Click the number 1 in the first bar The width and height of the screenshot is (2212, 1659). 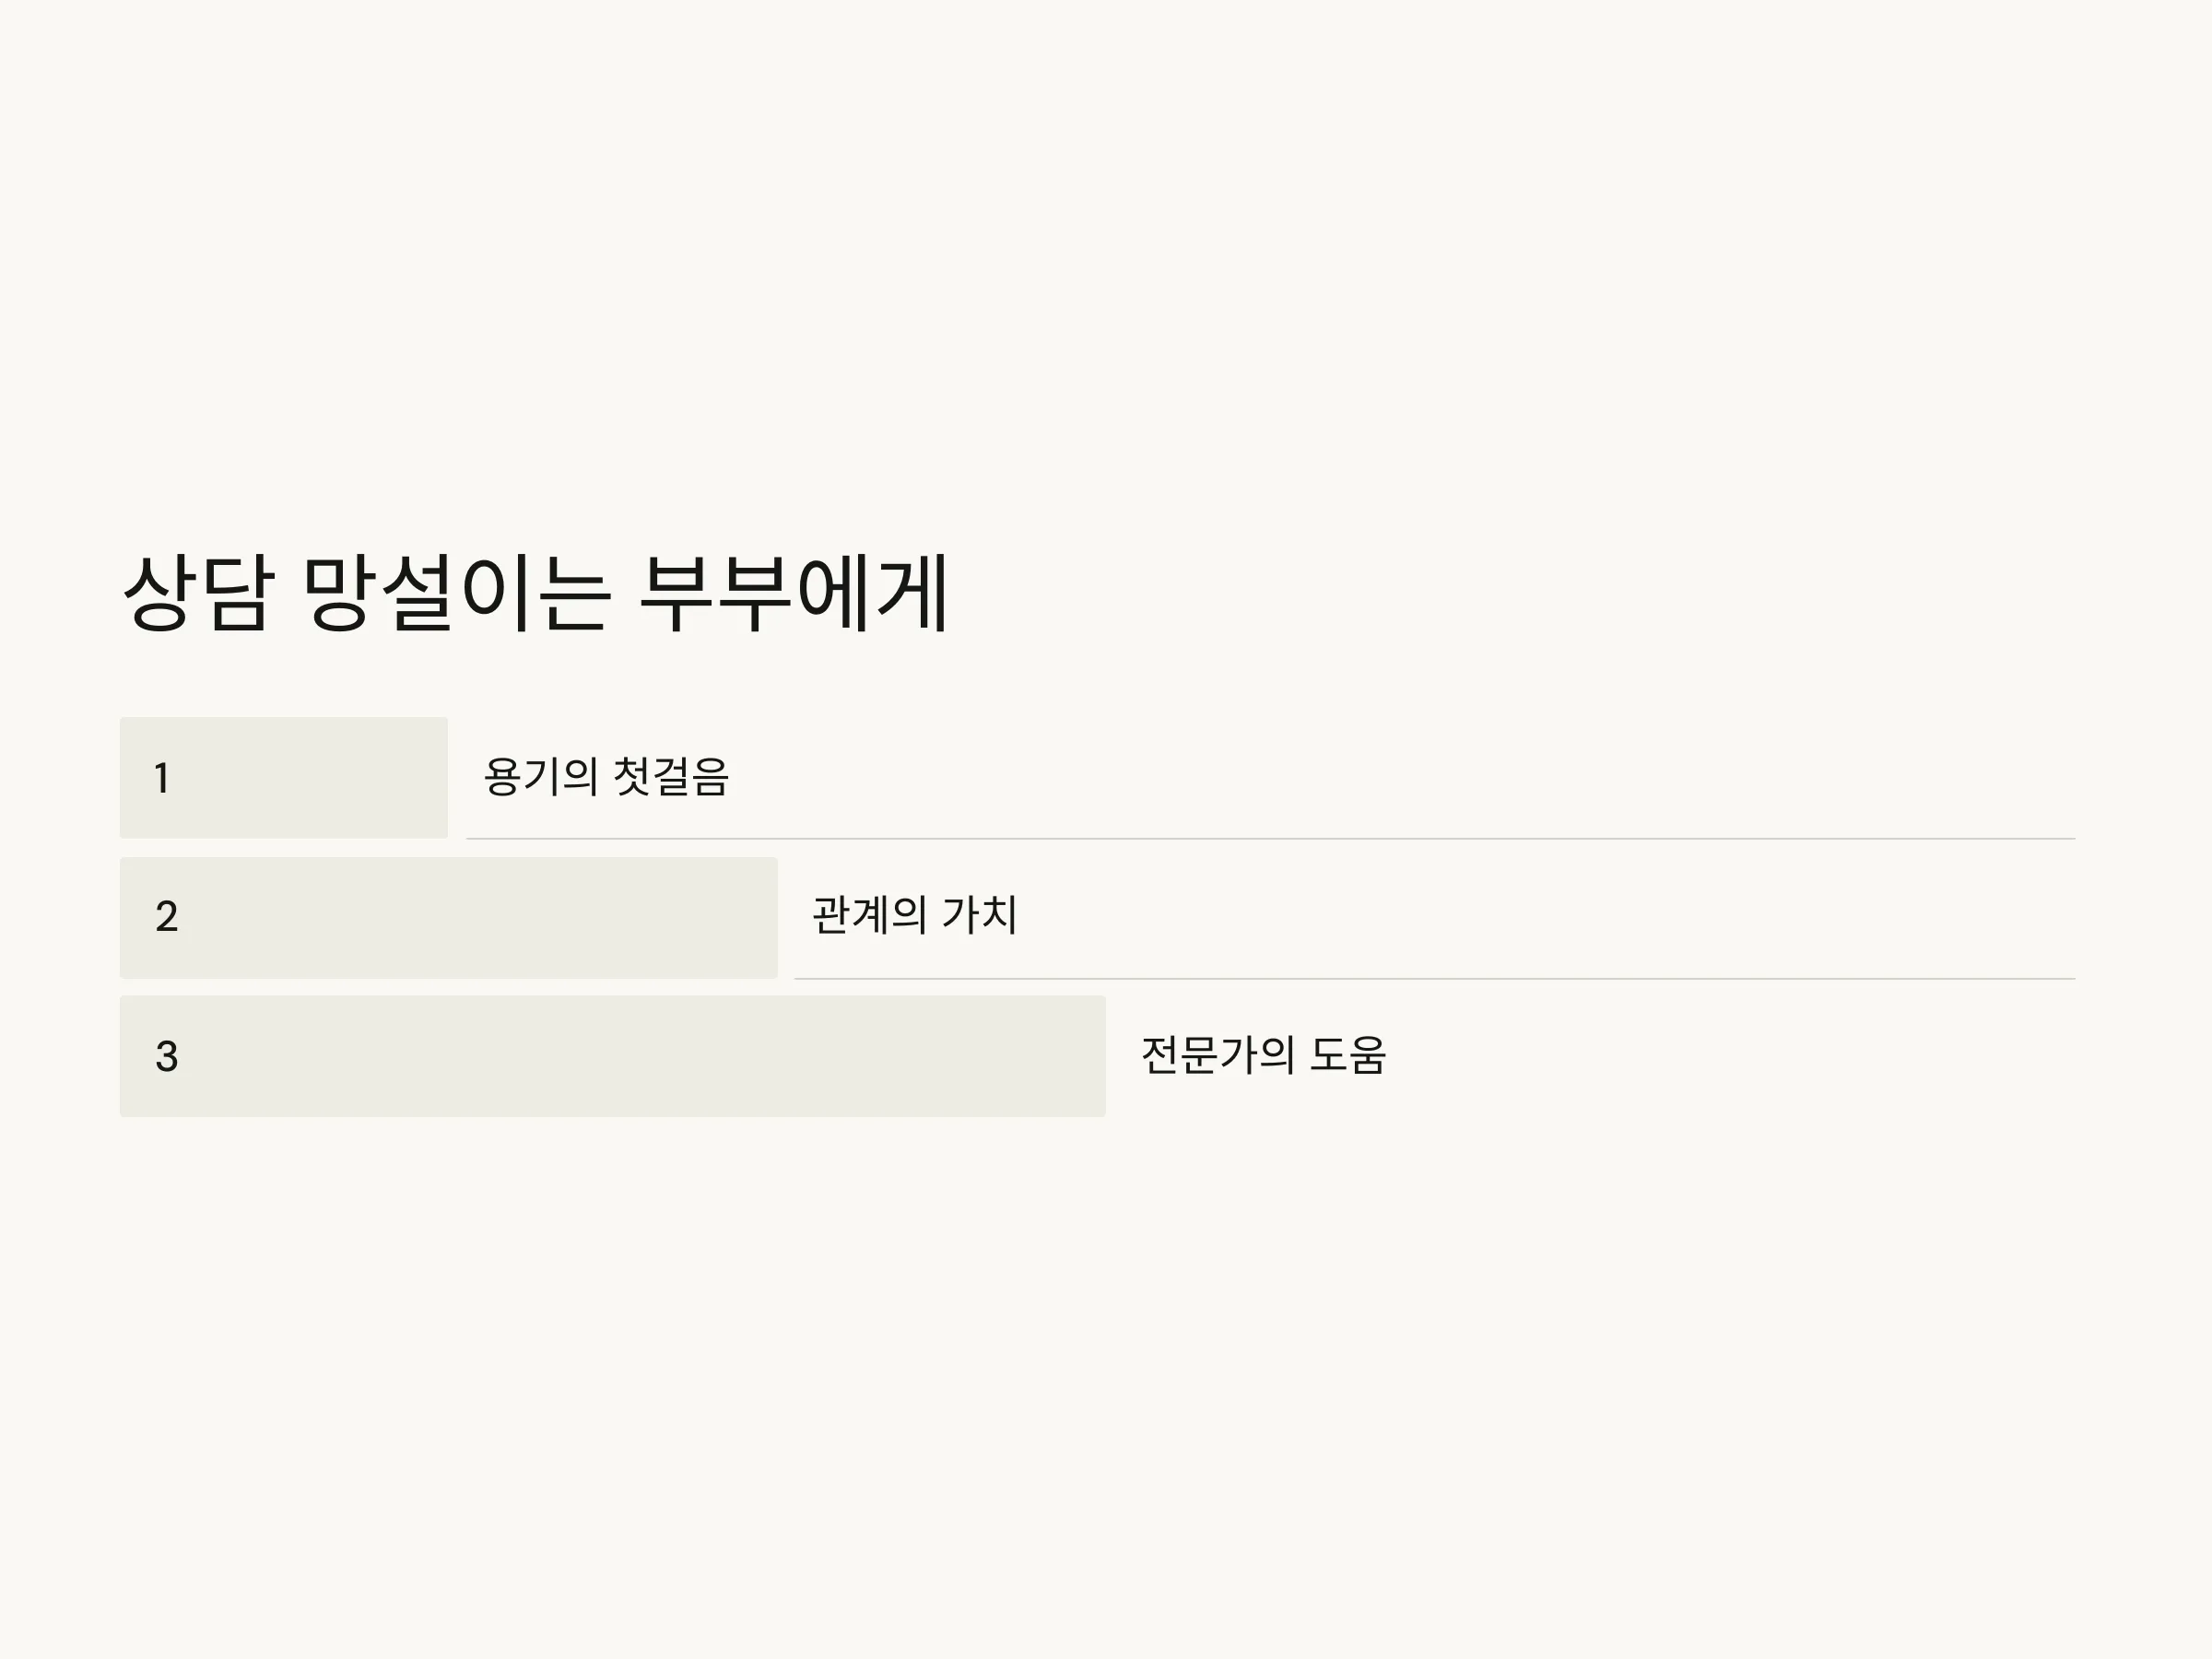162,778
